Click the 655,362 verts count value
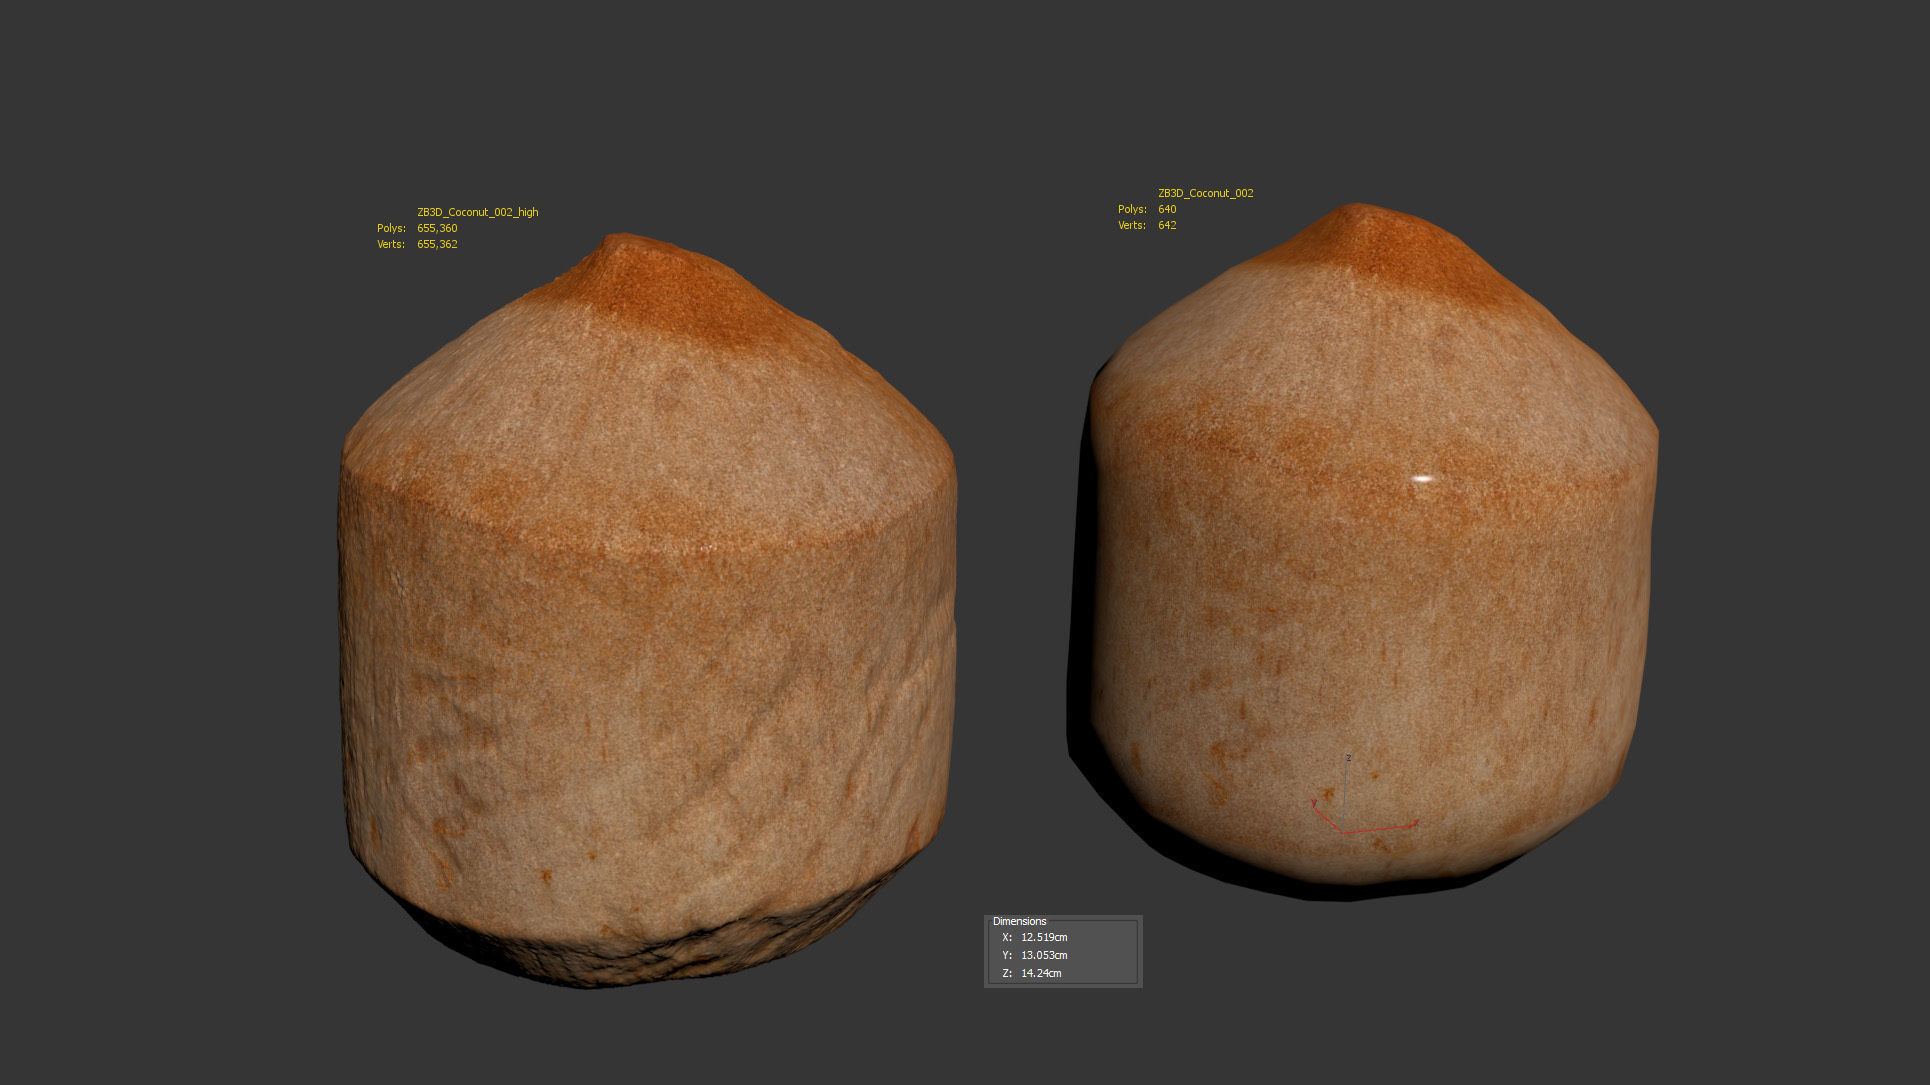 pos(437,244)
